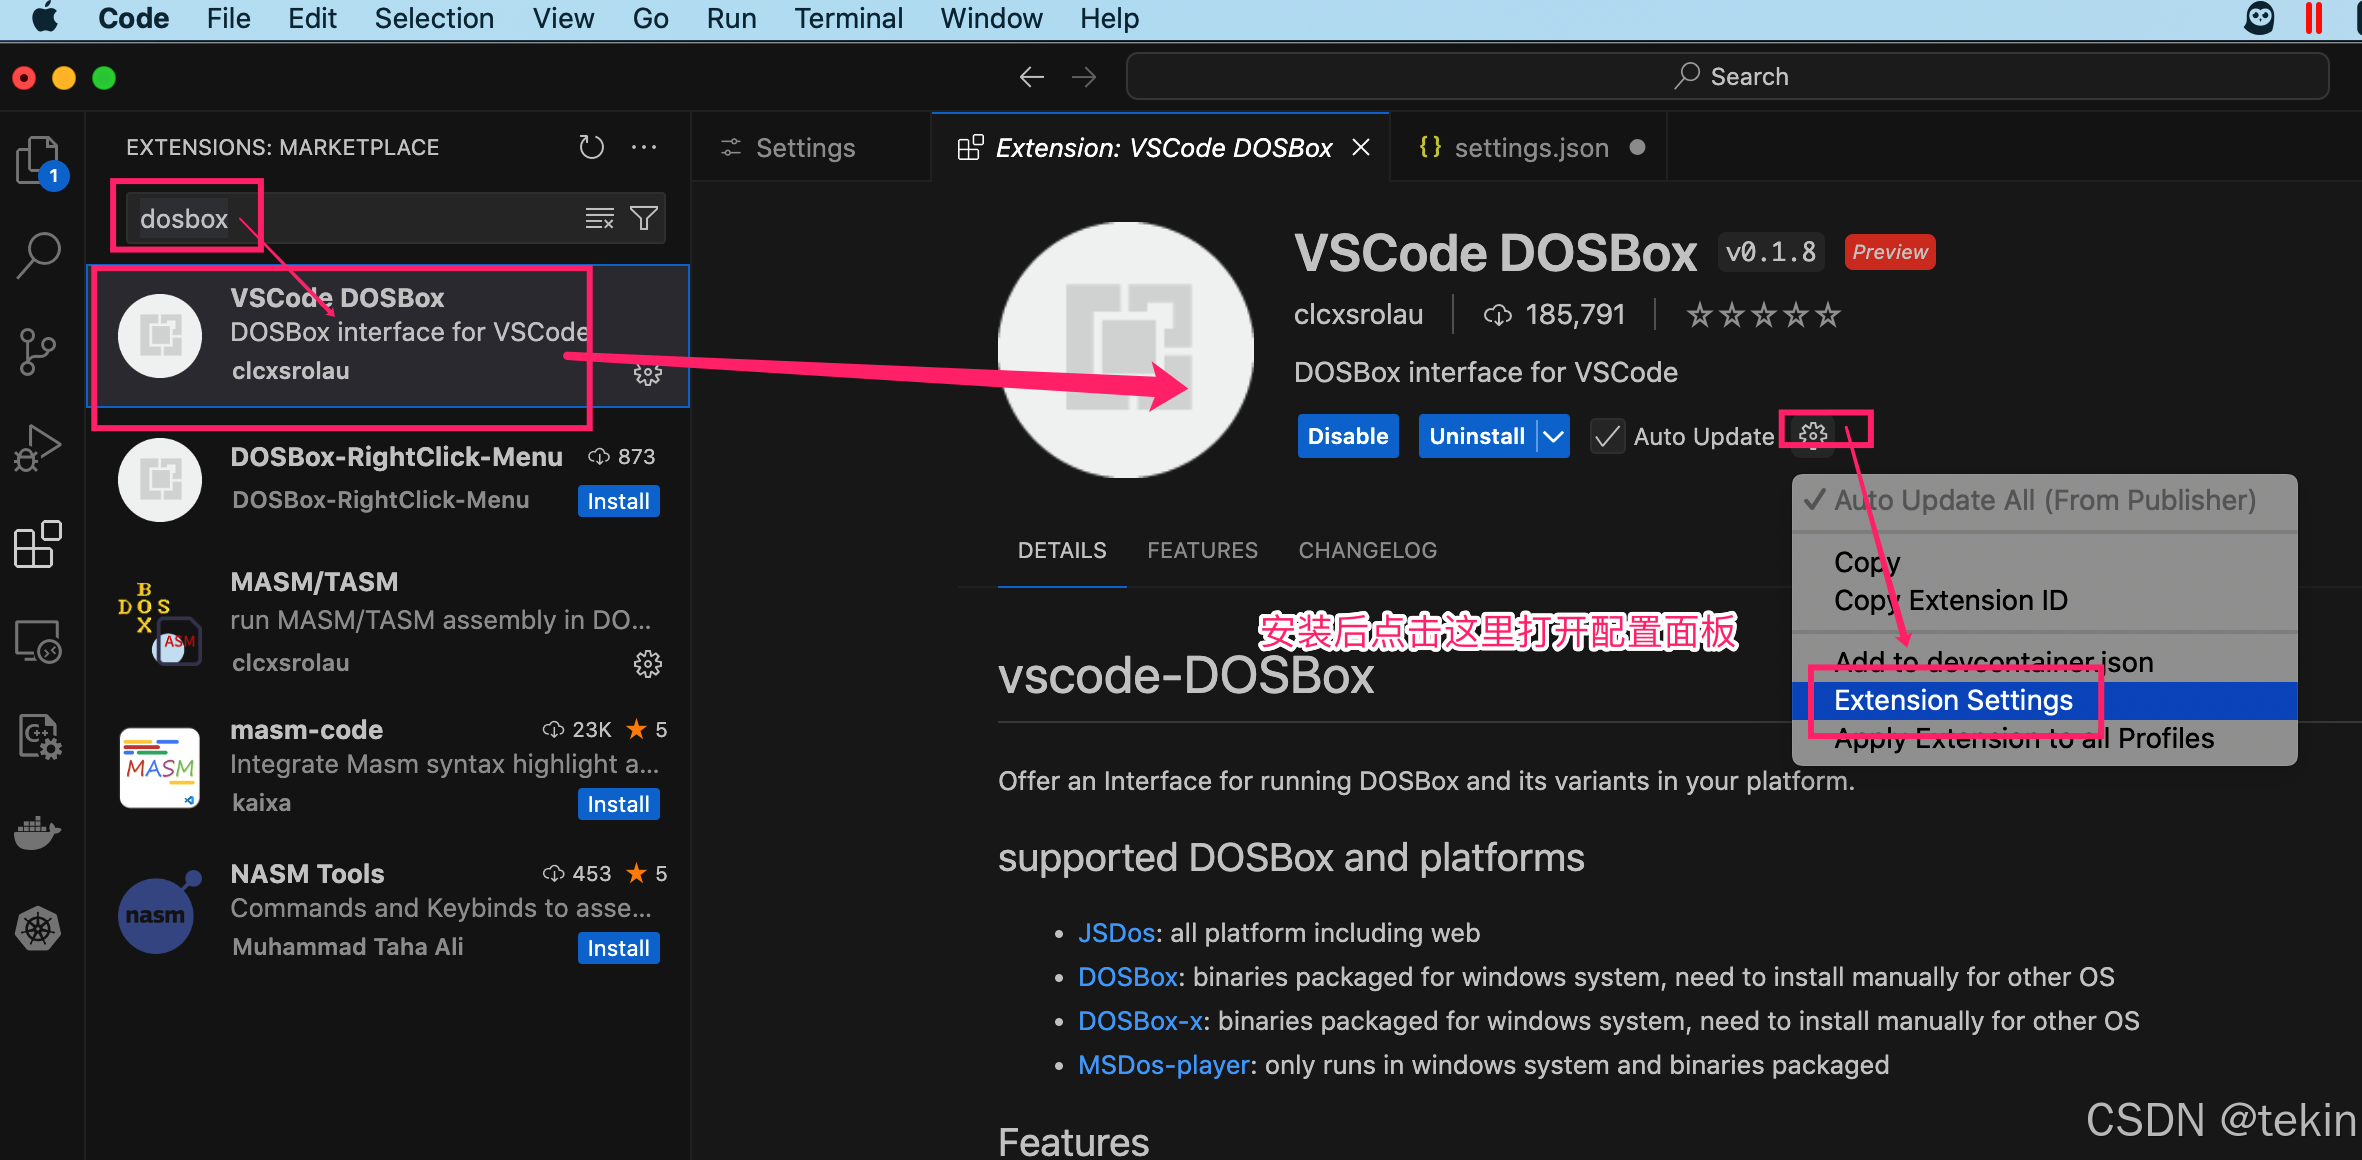The image size is (2362, 1160).
Task: Click the extension star rating
Action: 1763,315
